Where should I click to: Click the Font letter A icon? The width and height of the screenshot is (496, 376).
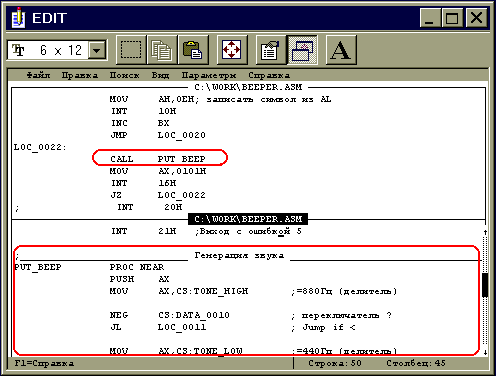click(341, 50)
